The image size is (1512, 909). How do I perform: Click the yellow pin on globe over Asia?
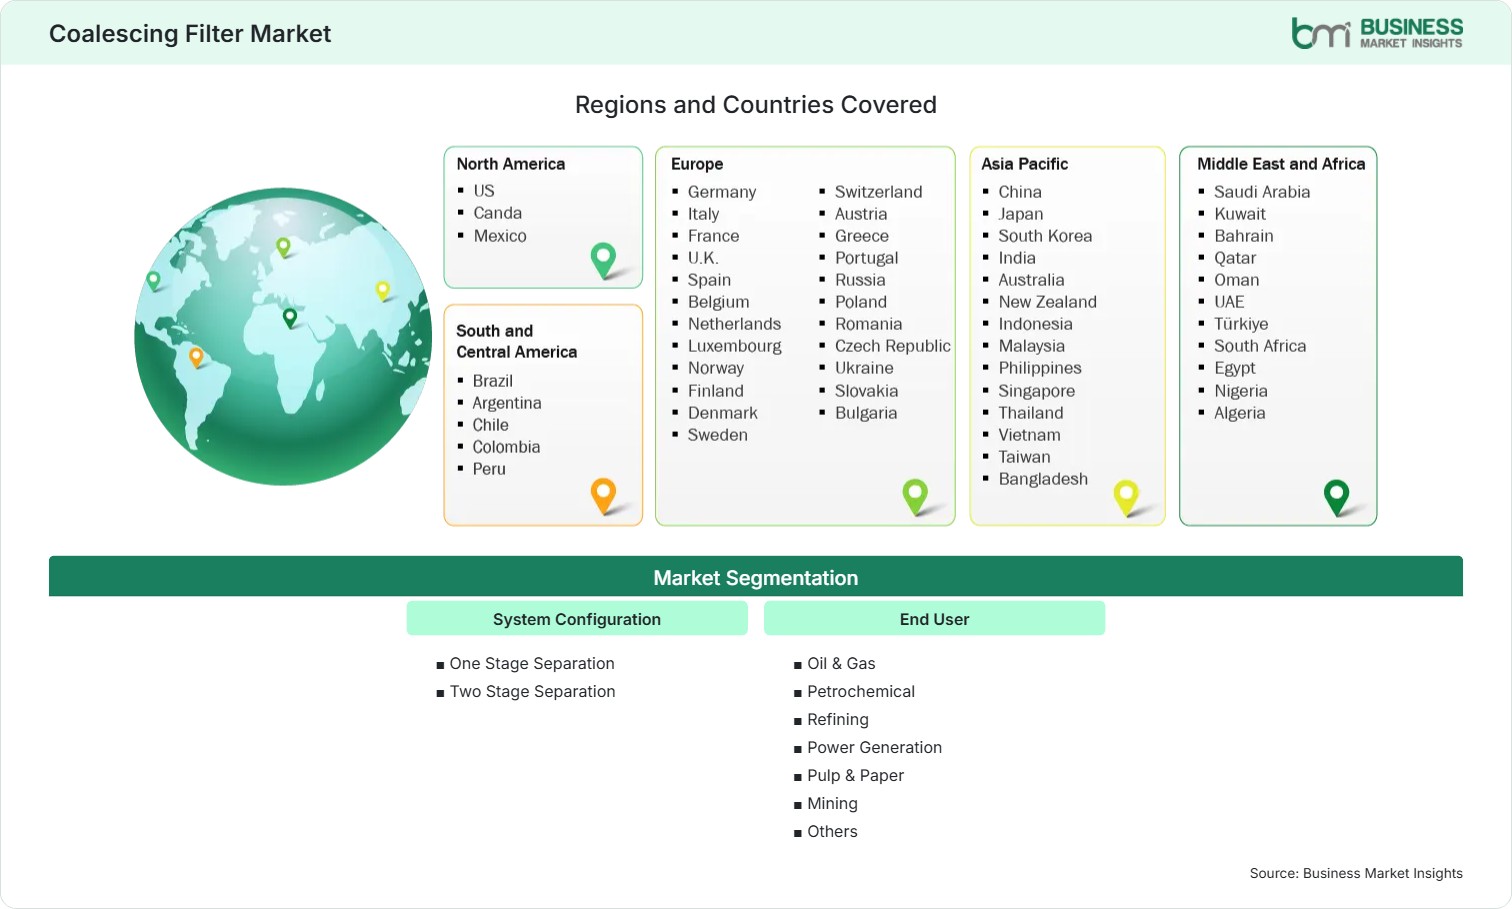(382, 291)
